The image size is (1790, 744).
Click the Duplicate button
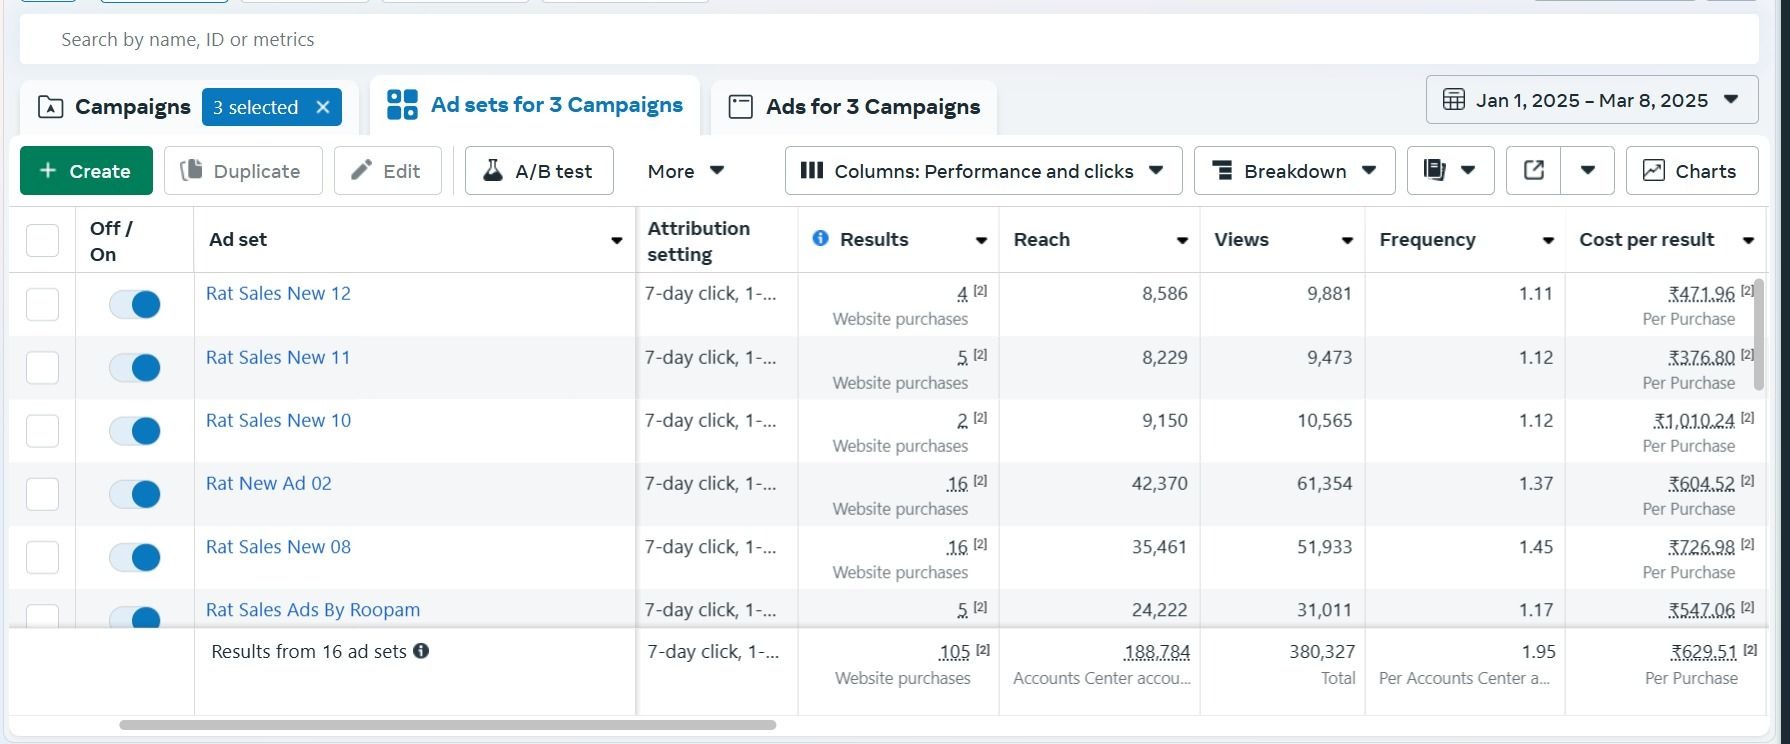[242, 171]
